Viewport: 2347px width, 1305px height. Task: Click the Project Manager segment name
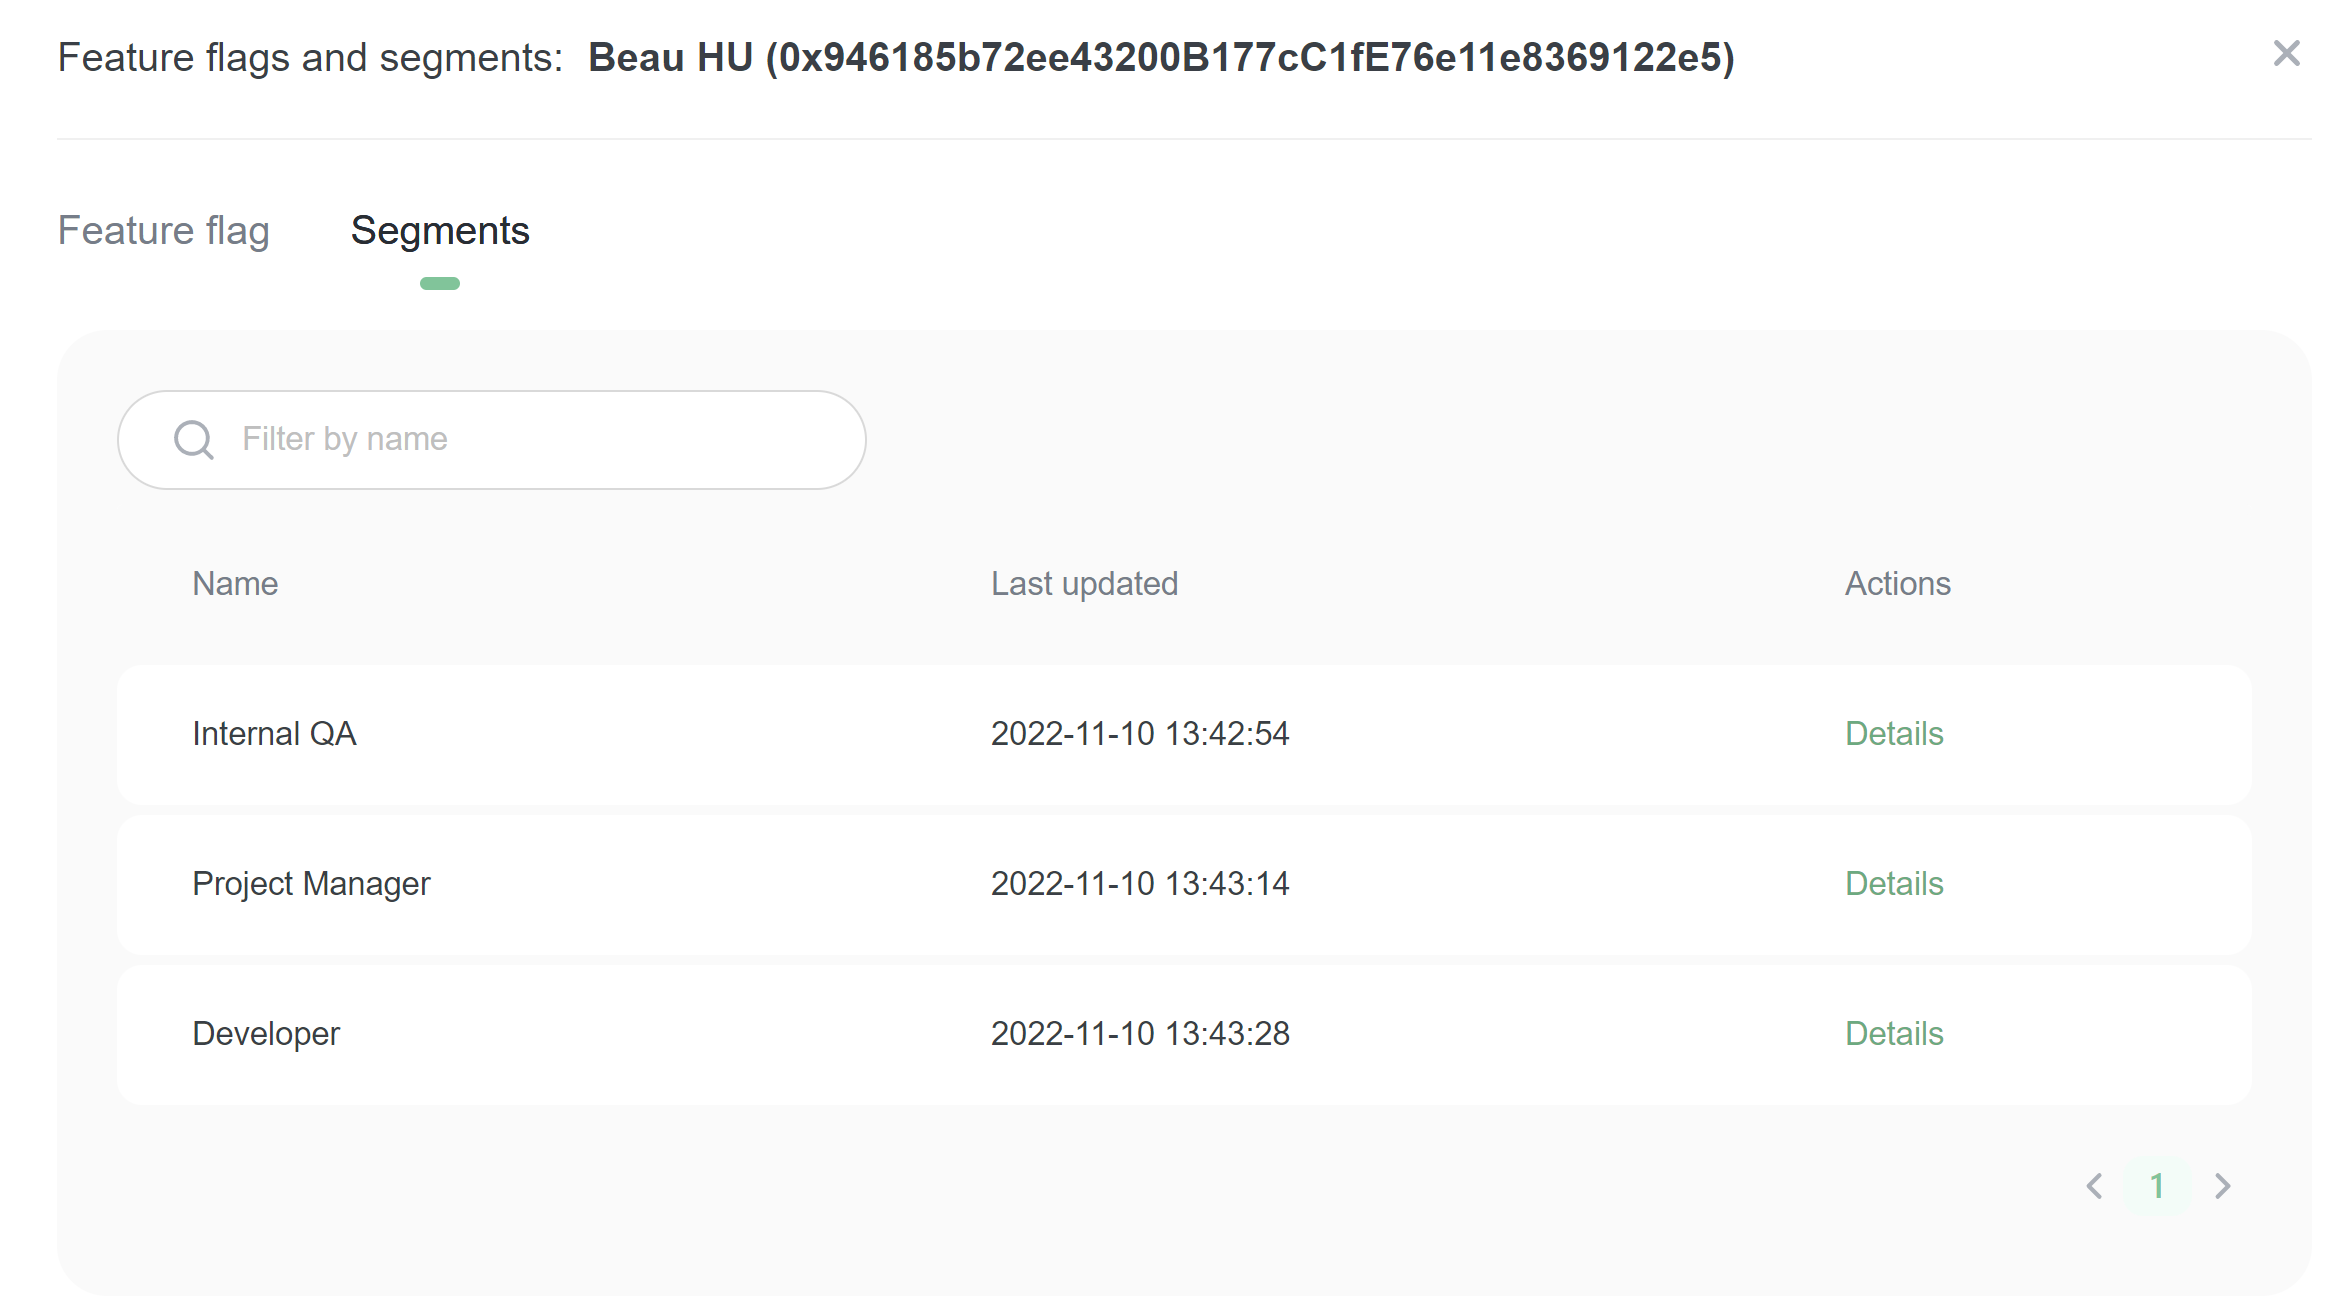311,884
